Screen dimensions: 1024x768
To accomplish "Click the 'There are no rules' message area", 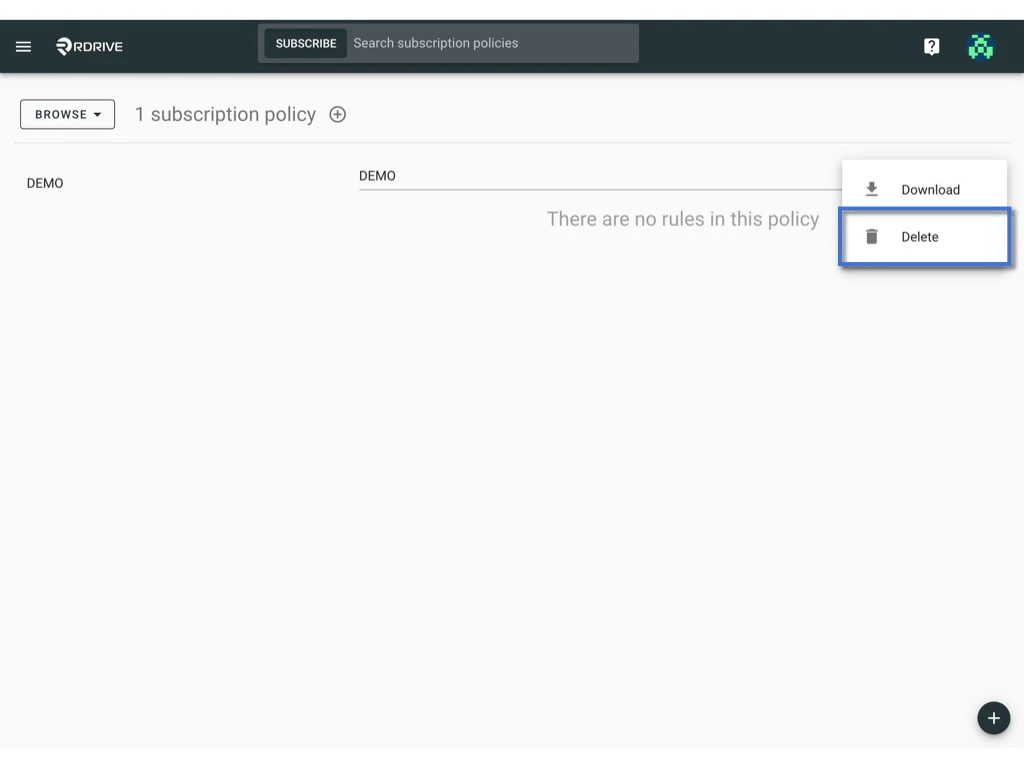I will [683, 219].
